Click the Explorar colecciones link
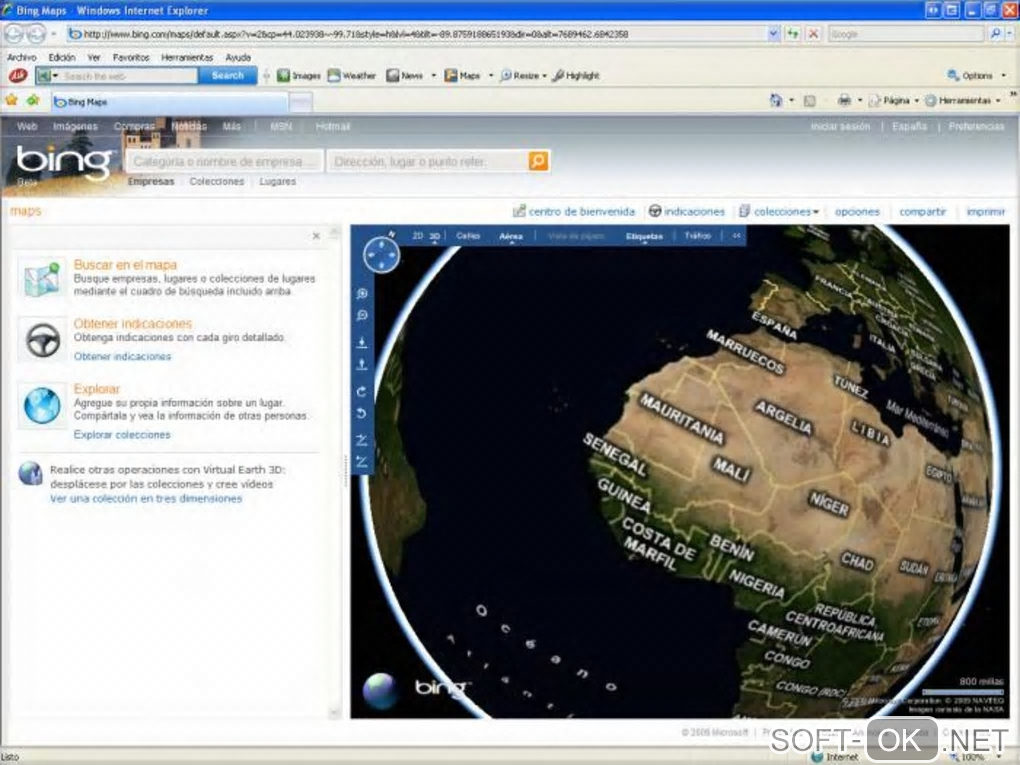Image resolution: width=1020 pixels, height=765 pixels. point(122,435)
